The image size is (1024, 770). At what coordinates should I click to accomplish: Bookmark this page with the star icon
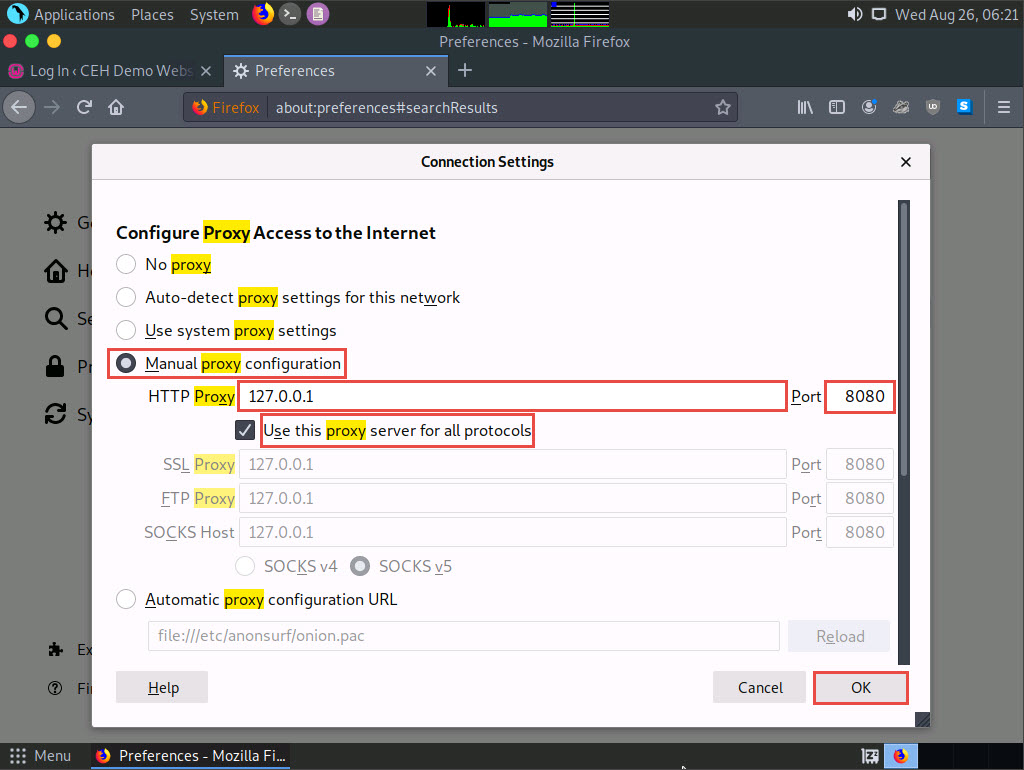[722, 107]
